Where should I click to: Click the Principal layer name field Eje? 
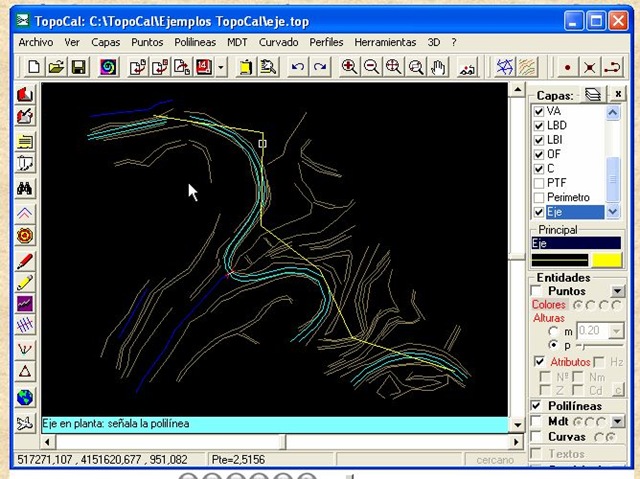[576, 244]
